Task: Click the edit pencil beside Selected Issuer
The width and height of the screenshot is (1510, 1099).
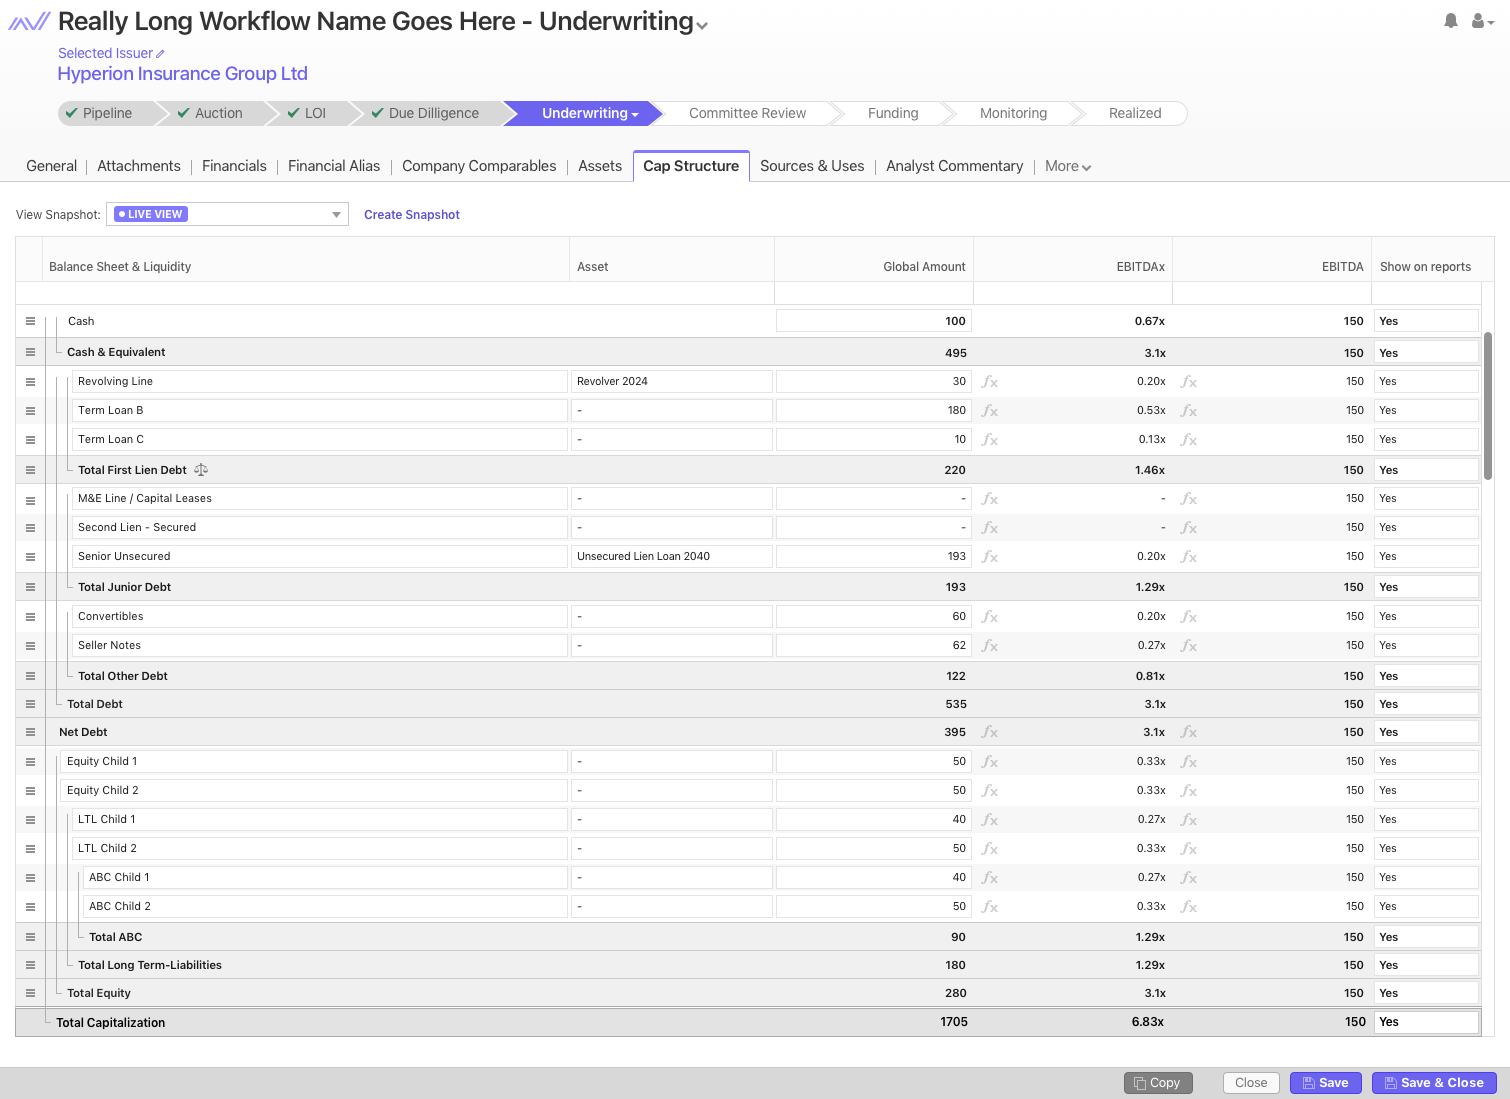Action: 160,54
